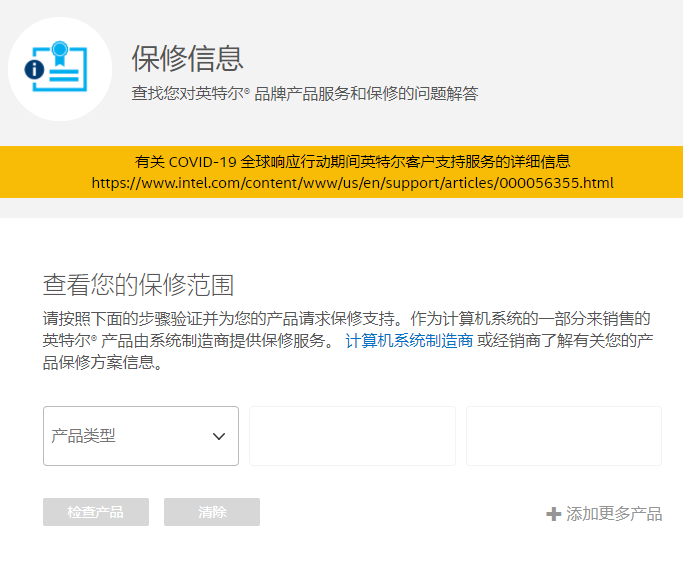683x575 pixels.
Task: Click the intel.com support article URL in banner
Action: pyautogui.click(x=352, y=183)
